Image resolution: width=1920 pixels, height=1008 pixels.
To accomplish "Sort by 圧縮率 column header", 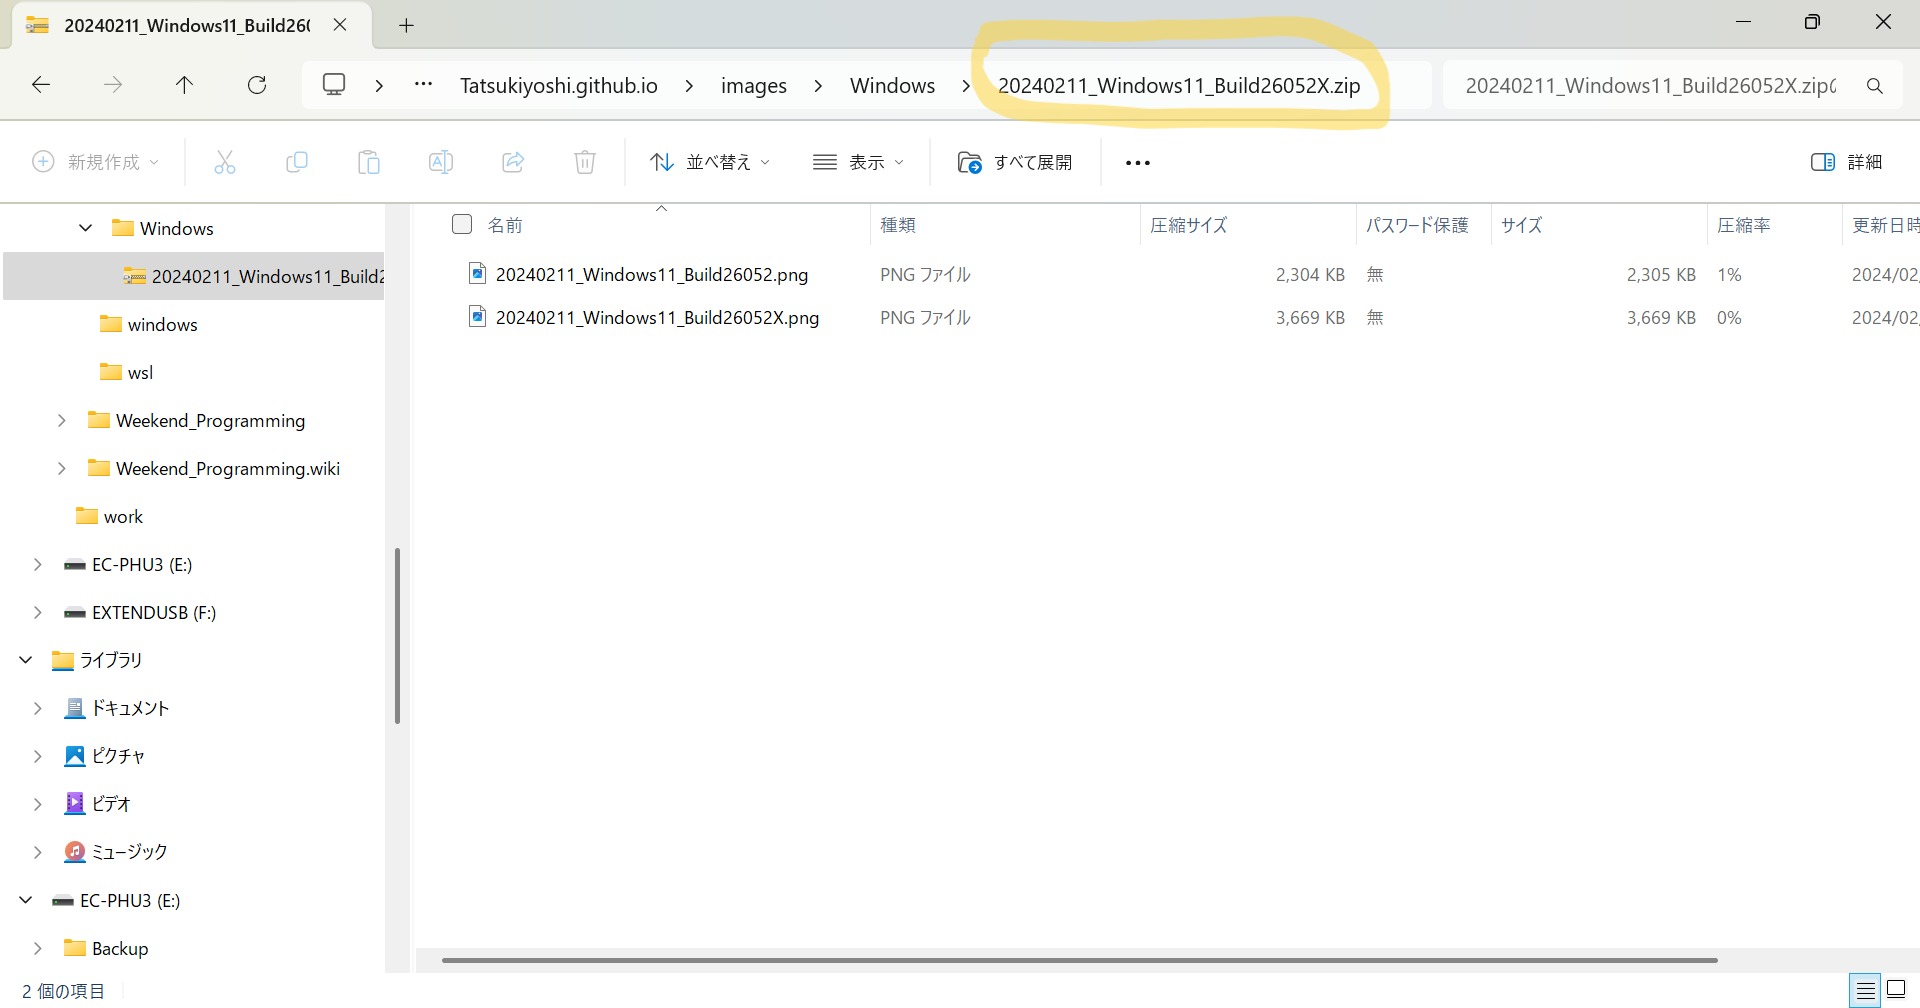I will click(1743, 225).
